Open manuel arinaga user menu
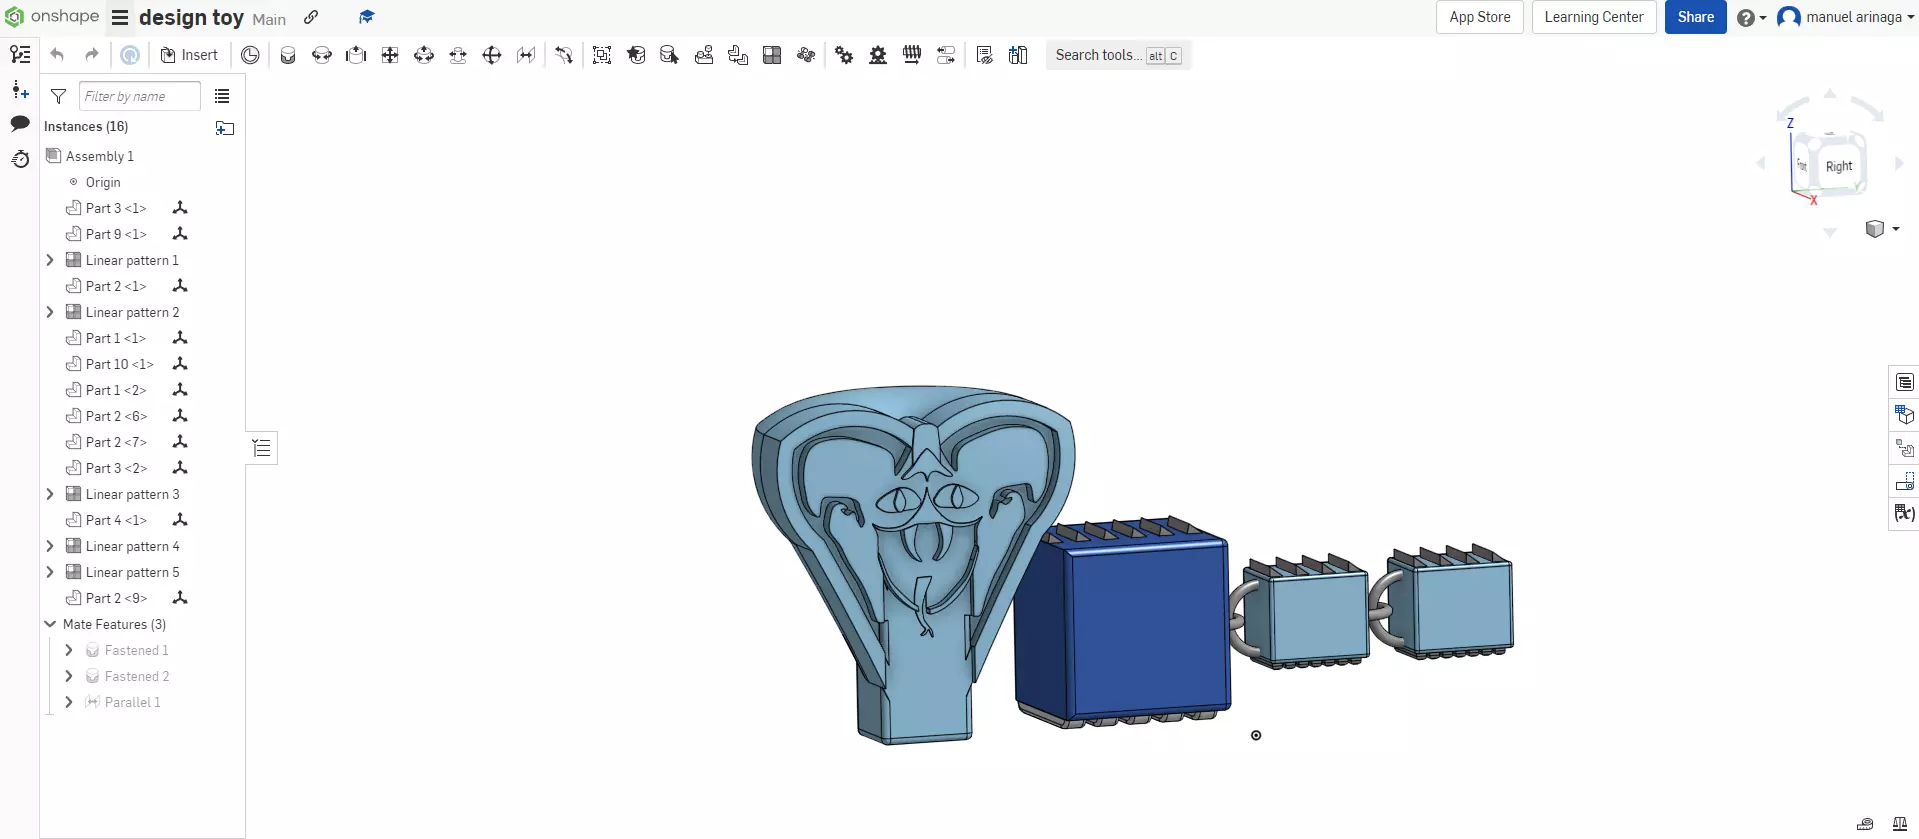Viewport: 1919px width, 839px height. point(1845,17)
